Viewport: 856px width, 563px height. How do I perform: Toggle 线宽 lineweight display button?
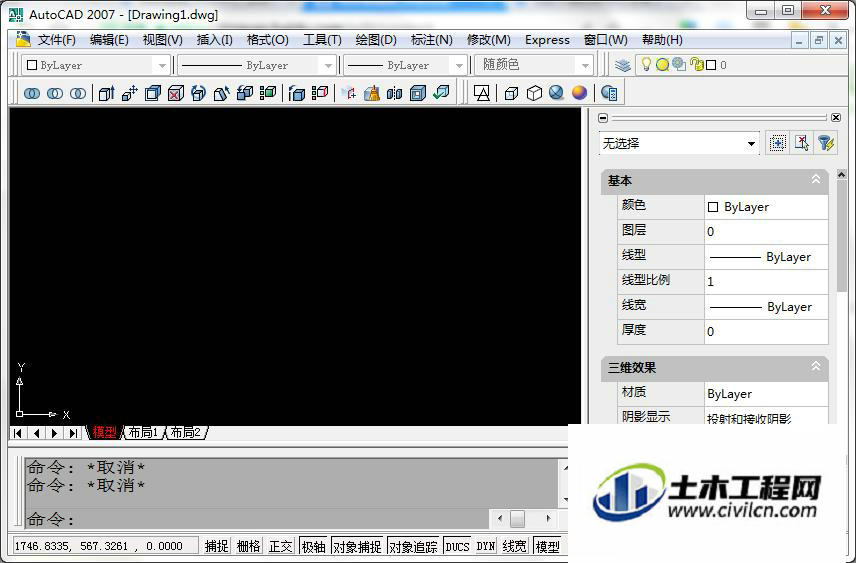pos(514,546)
